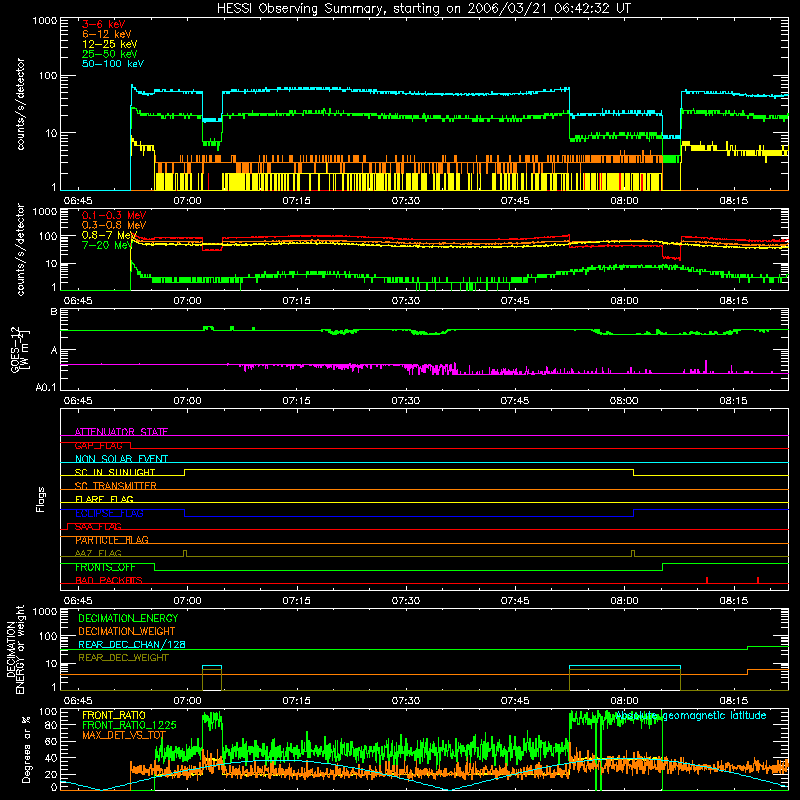Screen dimensions: 800x800
Task: Pick the SC_IN_SUNLIGHT flag label
Action: (x=115, y=472)
